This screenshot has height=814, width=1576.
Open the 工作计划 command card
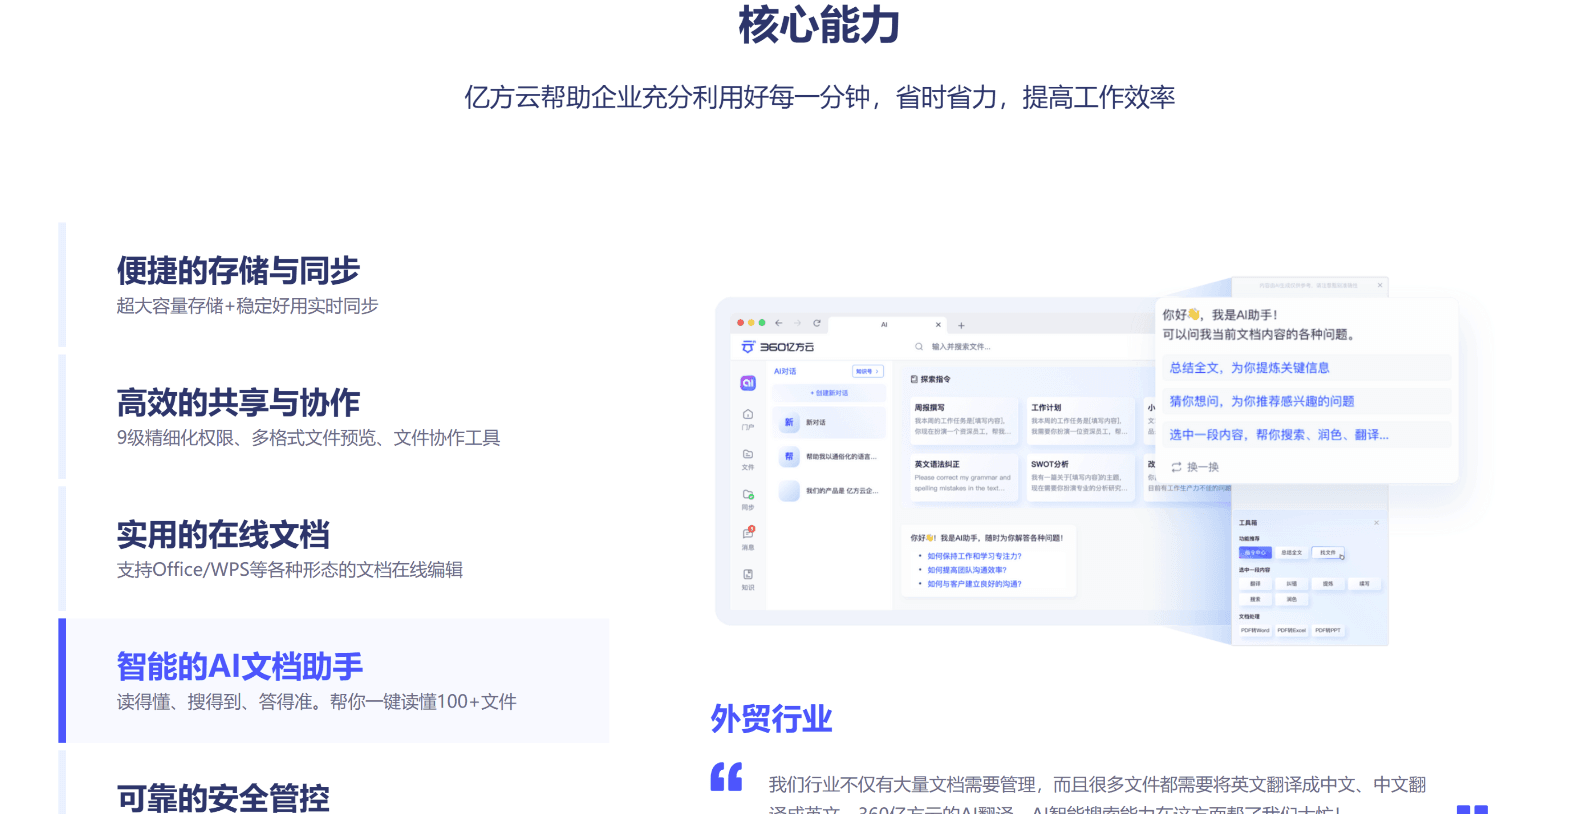(x=1078, y=420)
